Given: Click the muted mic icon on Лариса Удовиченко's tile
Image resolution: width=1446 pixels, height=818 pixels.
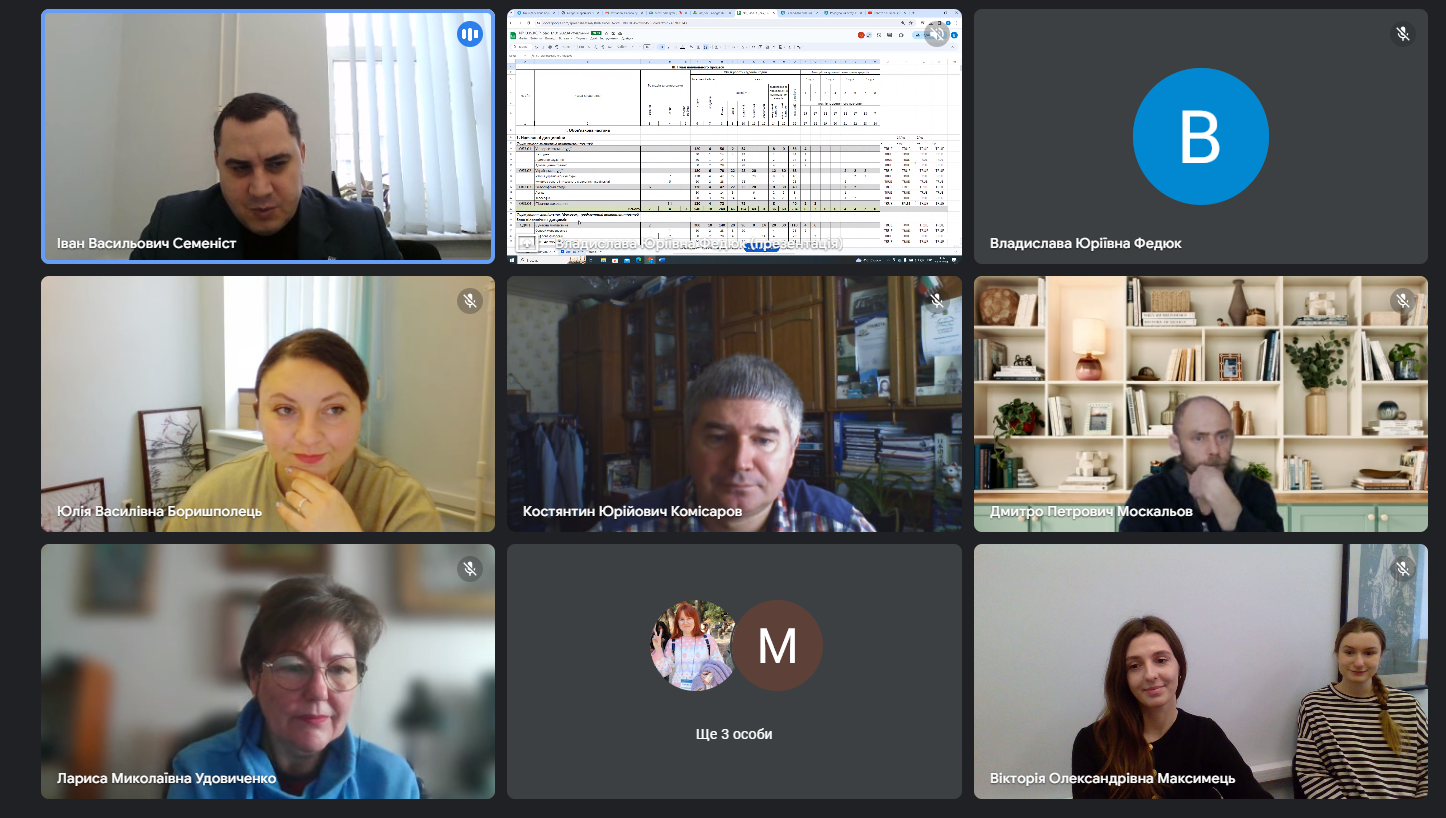Looking at the screenshot, I should [x=470, y=569].
